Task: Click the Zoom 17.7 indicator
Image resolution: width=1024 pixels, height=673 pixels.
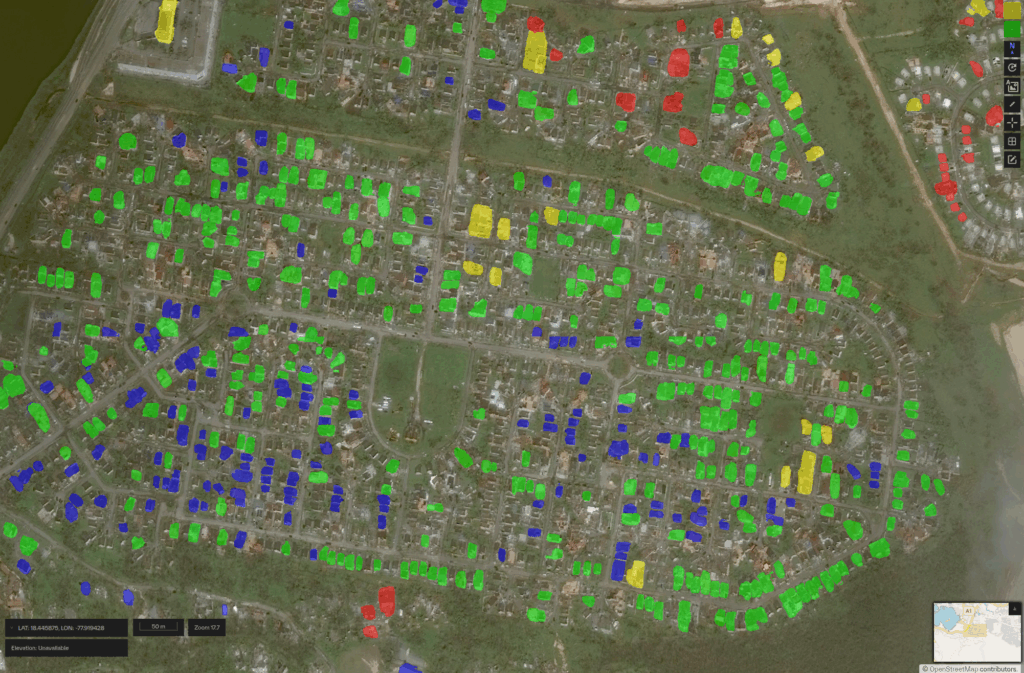Action: pos(206,627)
